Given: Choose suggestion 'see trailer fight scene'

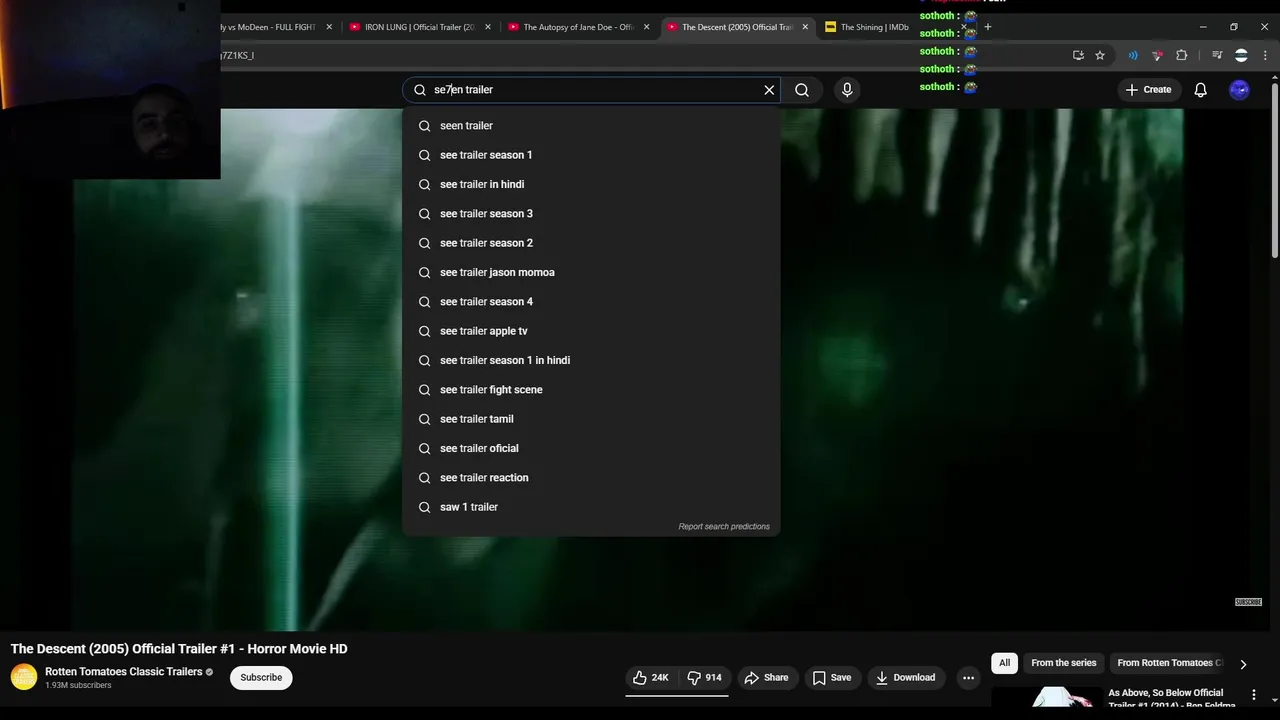Looking at the screenshot, I should tap(591, 390).
